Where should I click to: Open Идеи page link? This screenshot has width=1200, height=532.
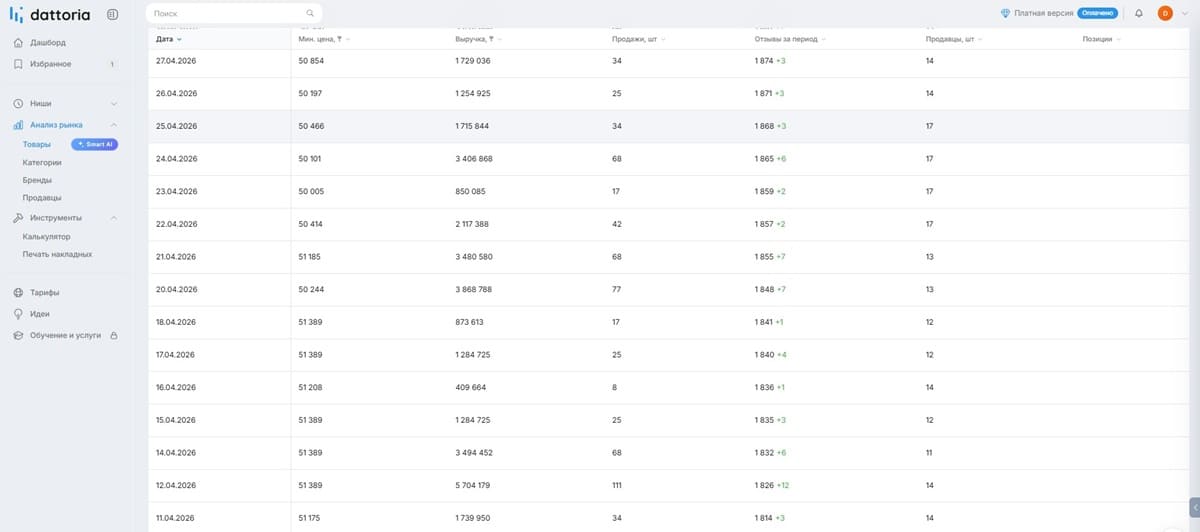pyautogui.click(x=40, y=314)
